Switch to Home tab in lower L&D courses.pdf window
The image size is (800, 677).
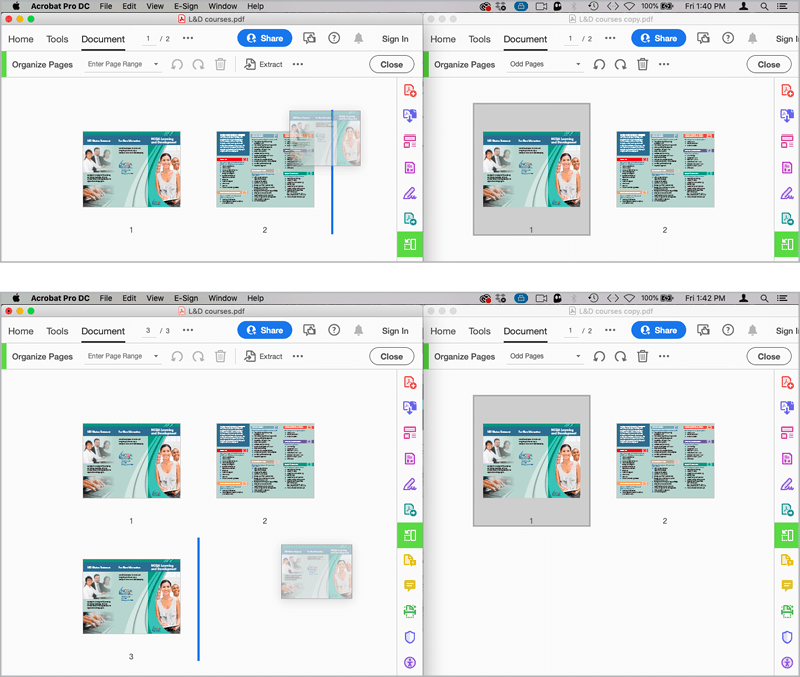click(x=20, y=331)
